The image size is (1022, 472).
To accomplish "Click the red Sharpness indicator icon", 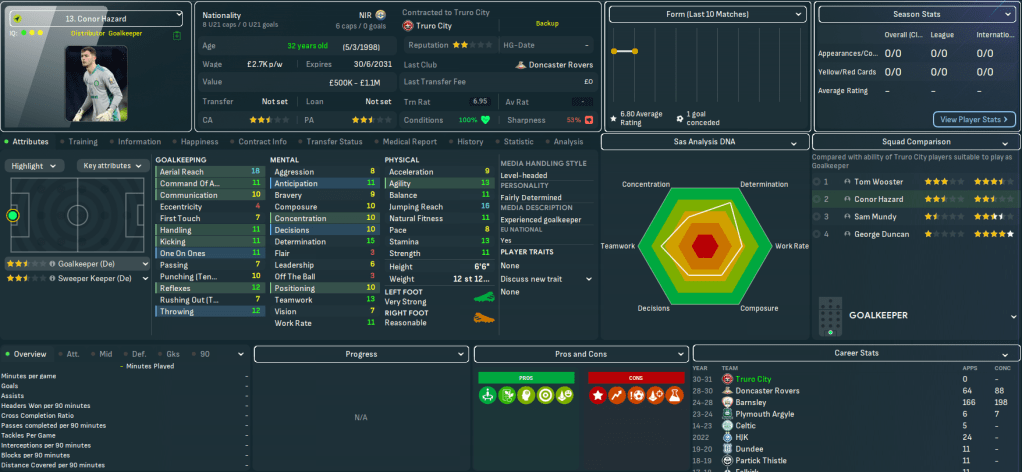I will 589,120.
